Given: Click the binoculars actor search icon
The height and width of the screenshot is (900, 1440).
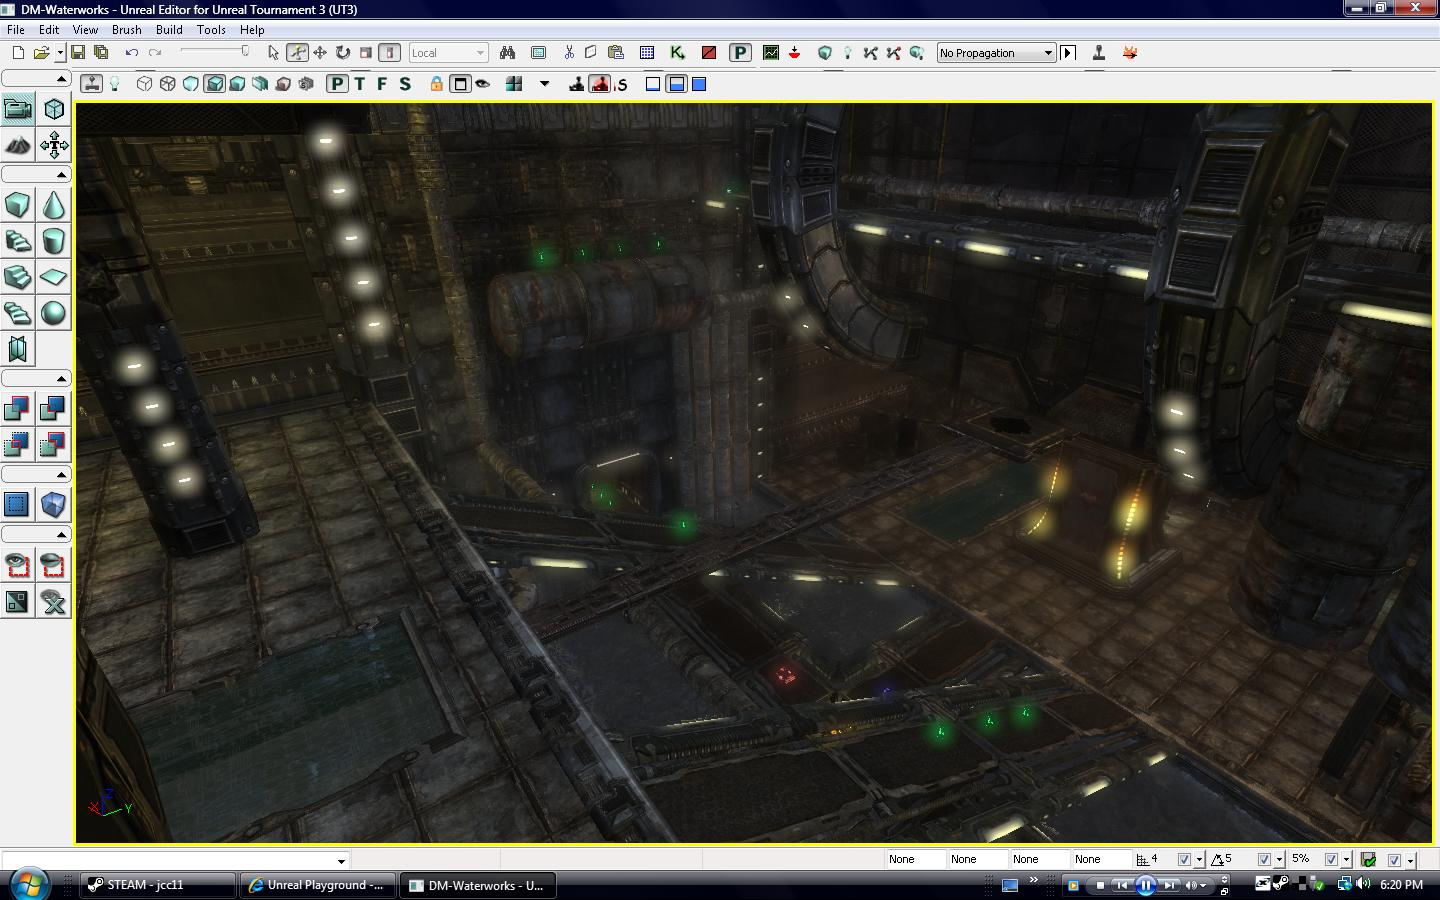Looking at the screenshot, I should (506, 52).
